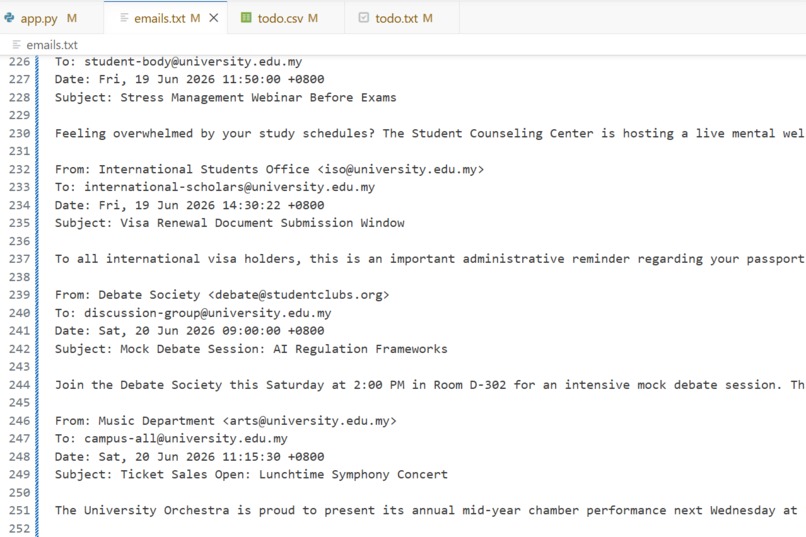
Task: Click the discussion-group@university.edu.my address
Action: point(208,313)
